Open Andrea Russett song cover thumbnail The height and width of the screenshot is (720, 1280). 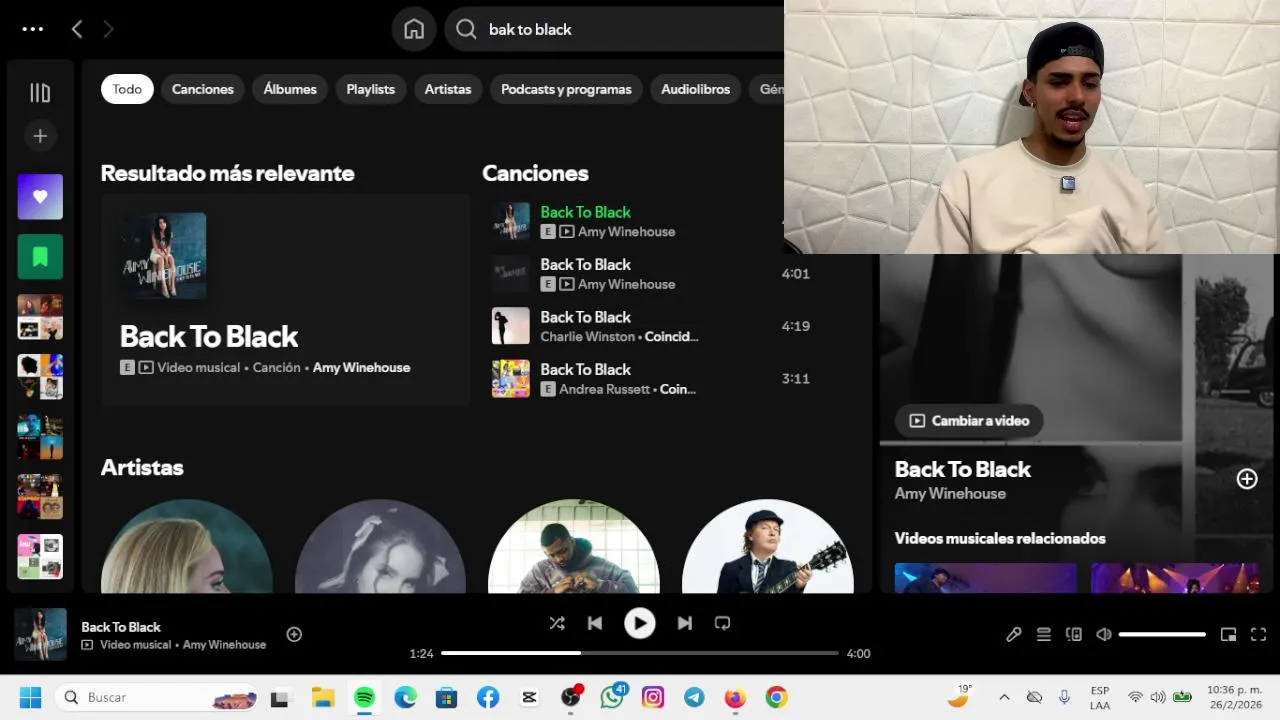(511, 379)
